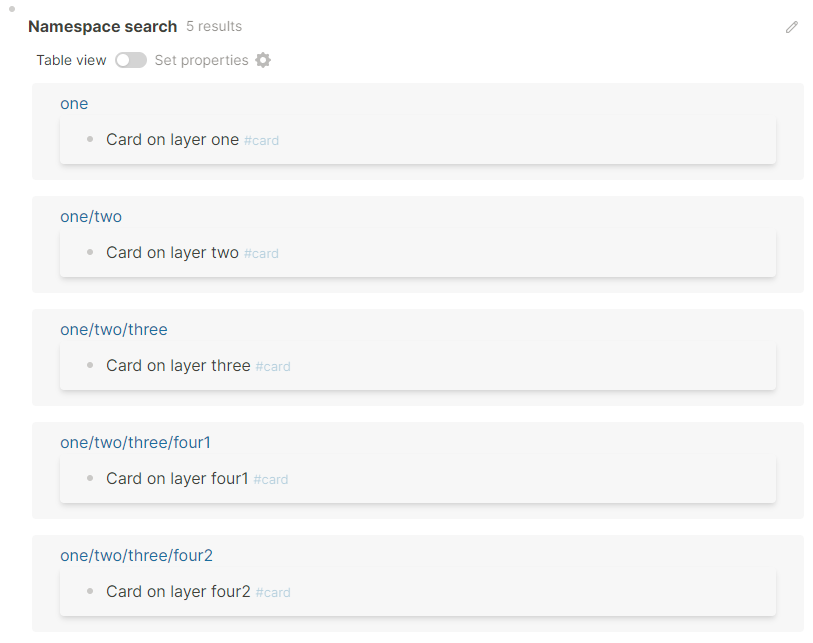
Task: Open the page link one
Action: (x=74, y=103)
